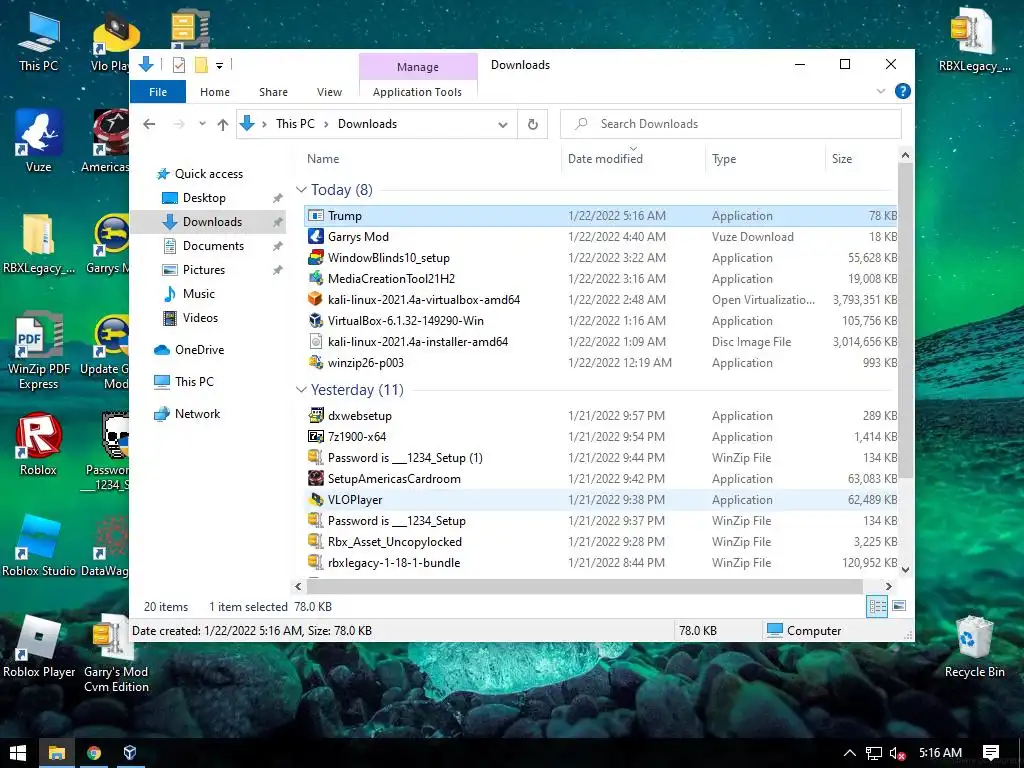1024x768 pixels.
Task: Click the dxwebsetup file icon
Action: click(x=316, y=415)
